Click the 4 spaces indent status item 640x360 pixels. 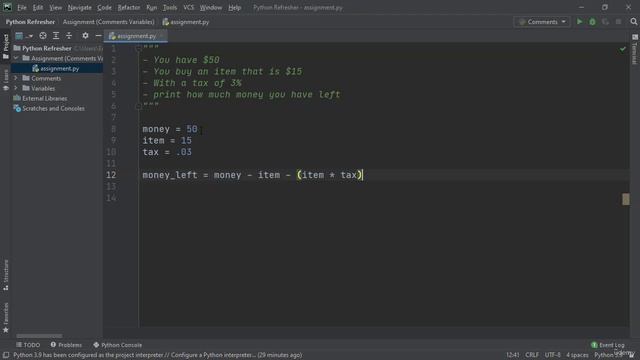[577, 355]
